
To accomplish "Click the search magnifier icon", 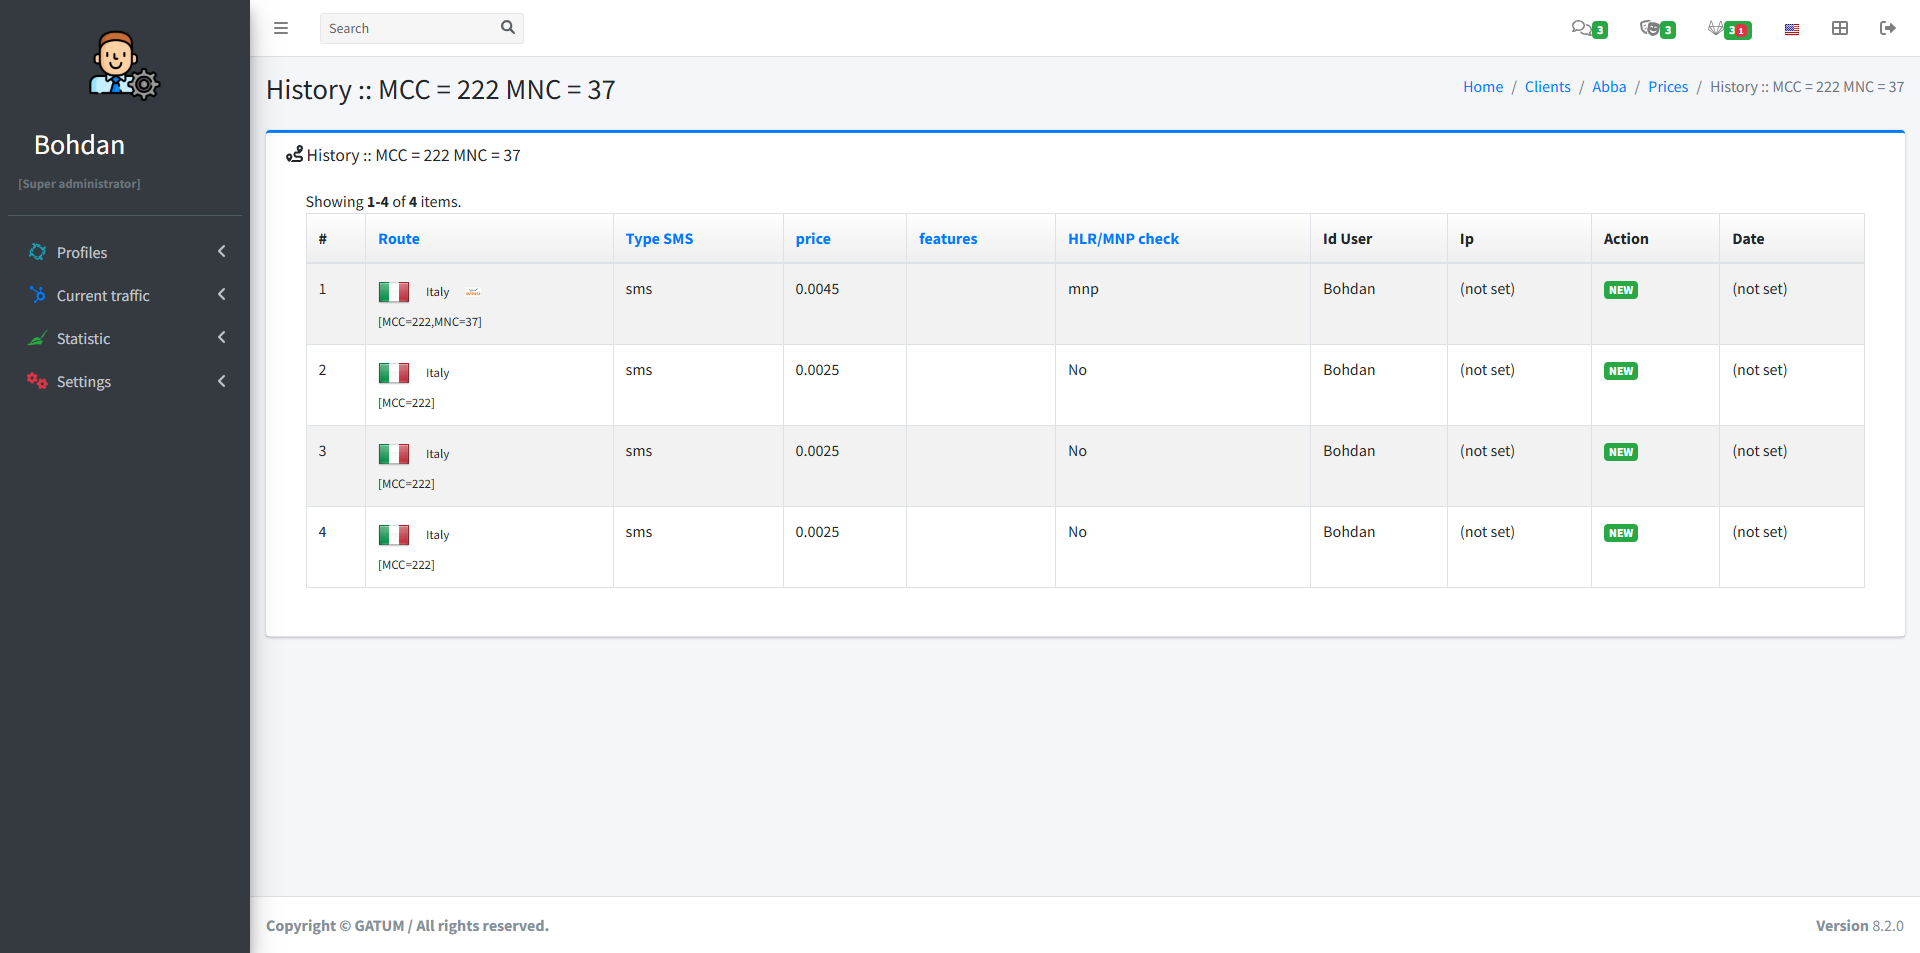I will (508, 28).
